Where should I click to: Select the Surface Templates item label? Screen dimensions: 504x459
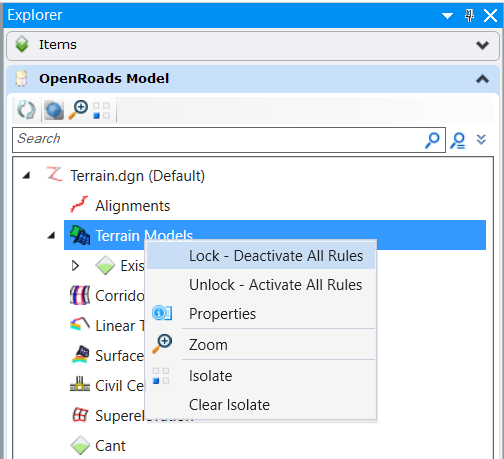pyautogui.click(x=120, y=356)
